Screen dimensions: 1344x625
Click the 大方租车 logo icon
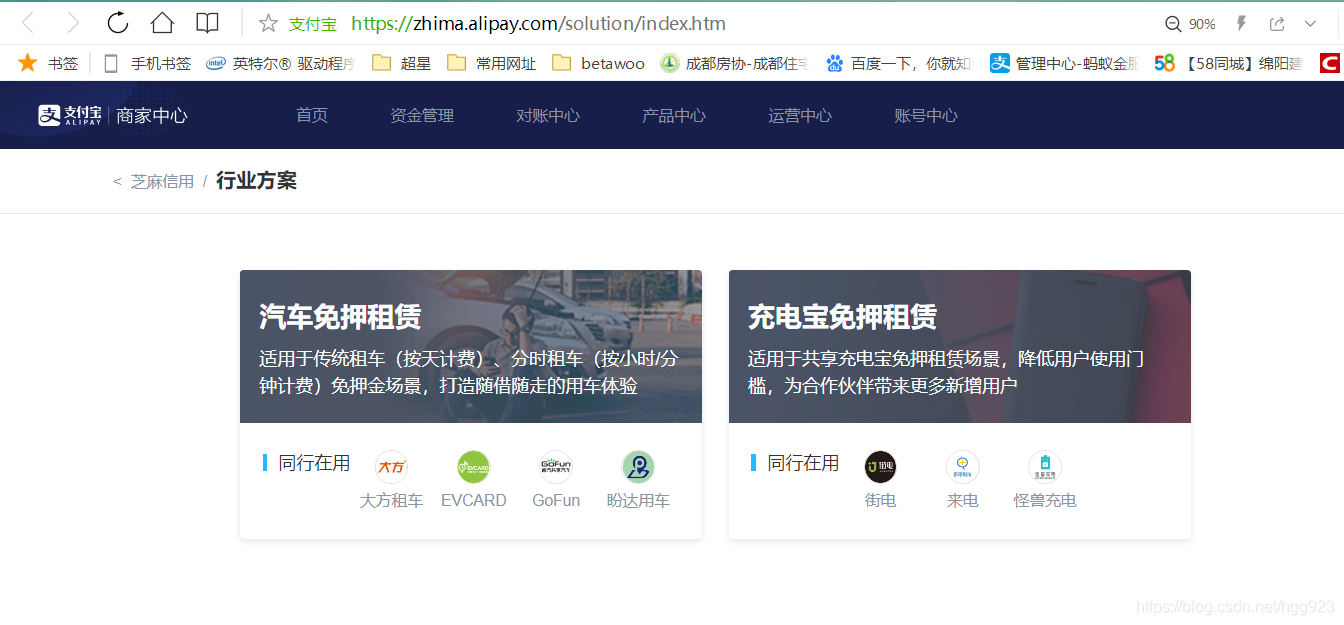391,467
